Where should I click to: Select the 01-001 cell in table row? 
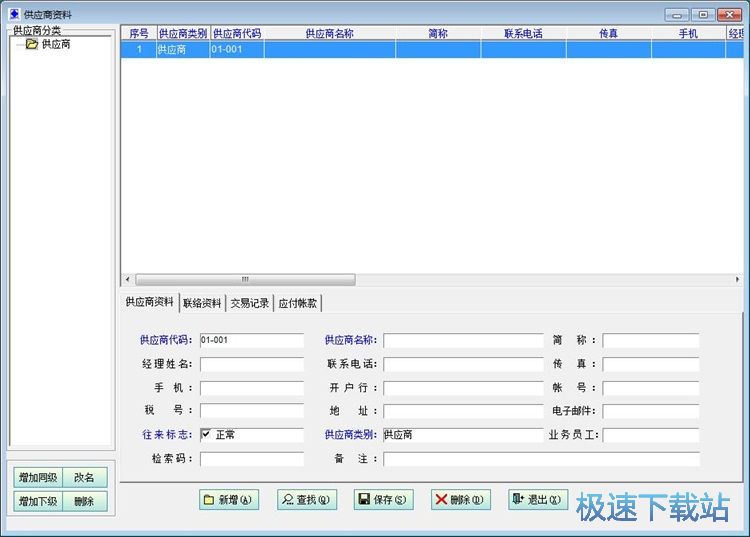coord(237,49)
